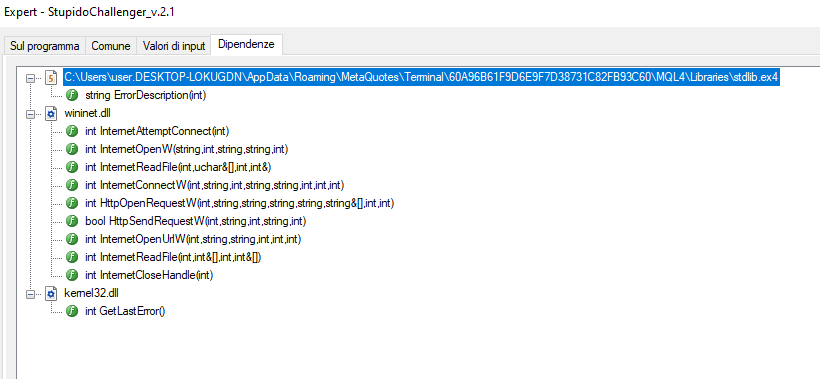Collapse the kernel32.dll node
The height and width of the screenshot is (379, 820).
31,294
